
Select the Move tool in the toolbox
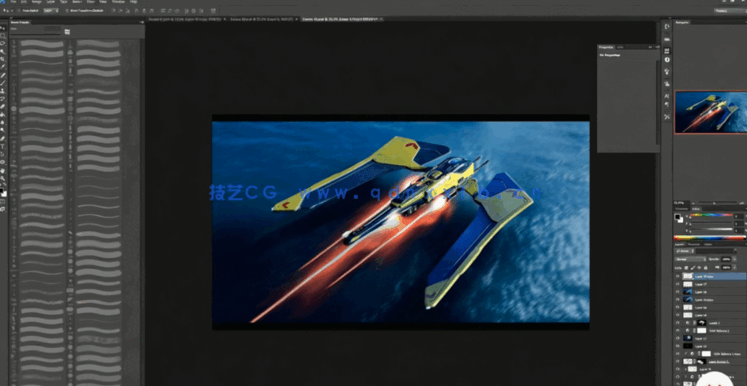tap(3, 28)
